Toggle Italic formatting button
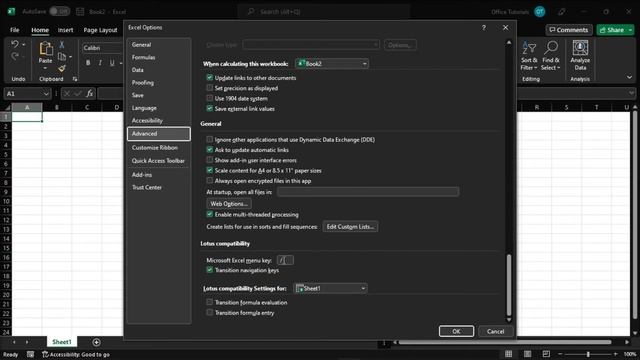The image size is (640, 360). coord(100,63)
